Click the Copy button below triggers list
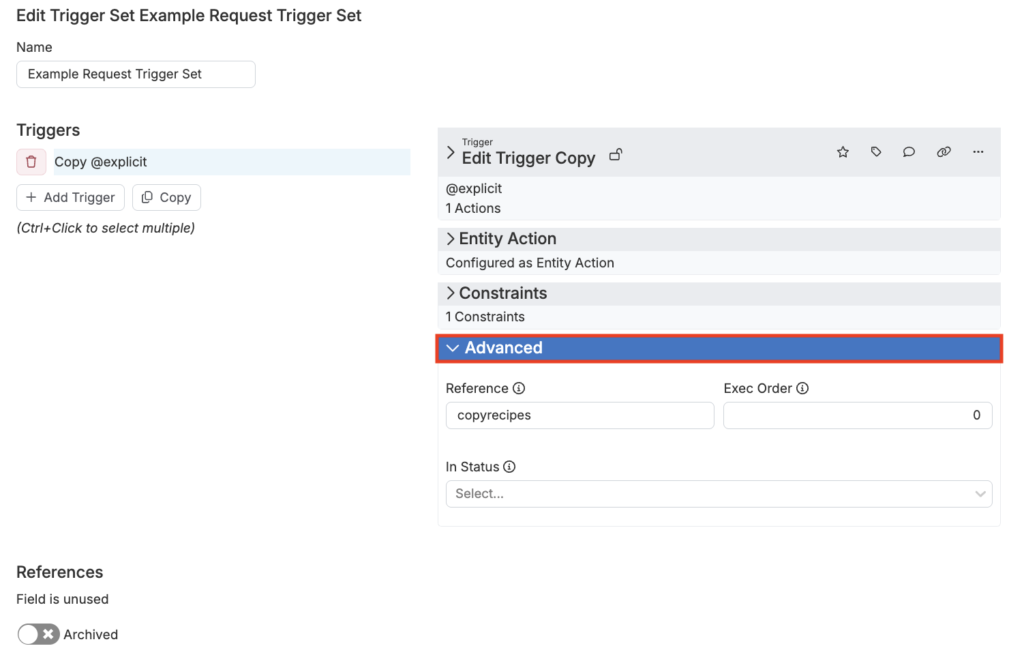This screenshot has height=659, width=1024. (x=167, y=197)
